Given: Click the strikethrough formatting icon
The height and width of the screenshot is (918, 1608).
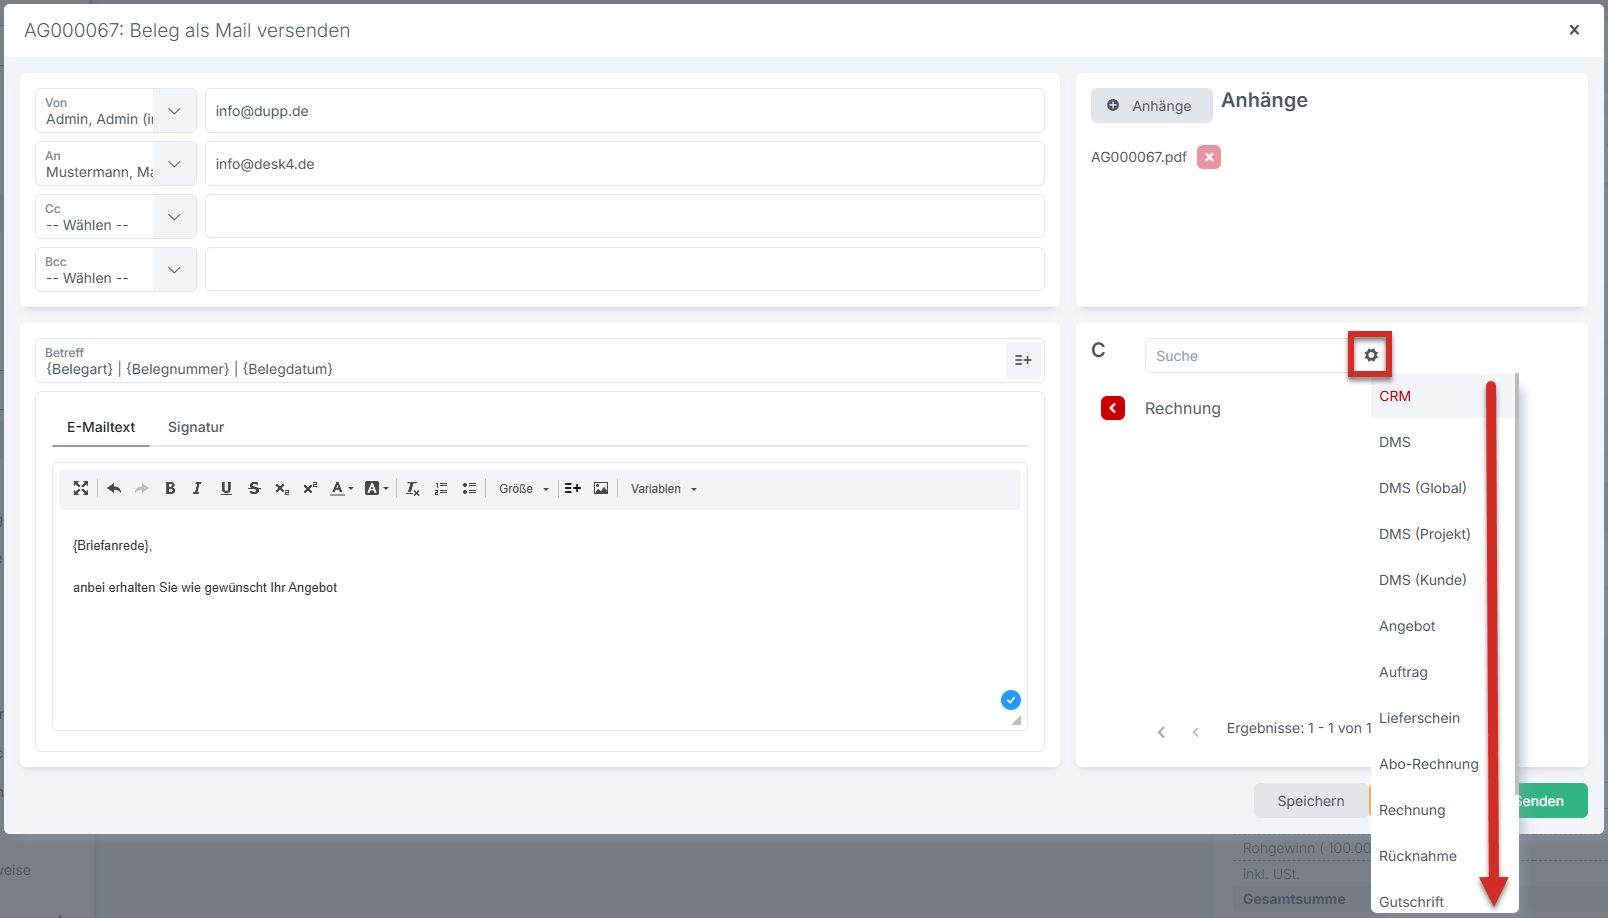Looking at the screenshot, I should (254, 488).
